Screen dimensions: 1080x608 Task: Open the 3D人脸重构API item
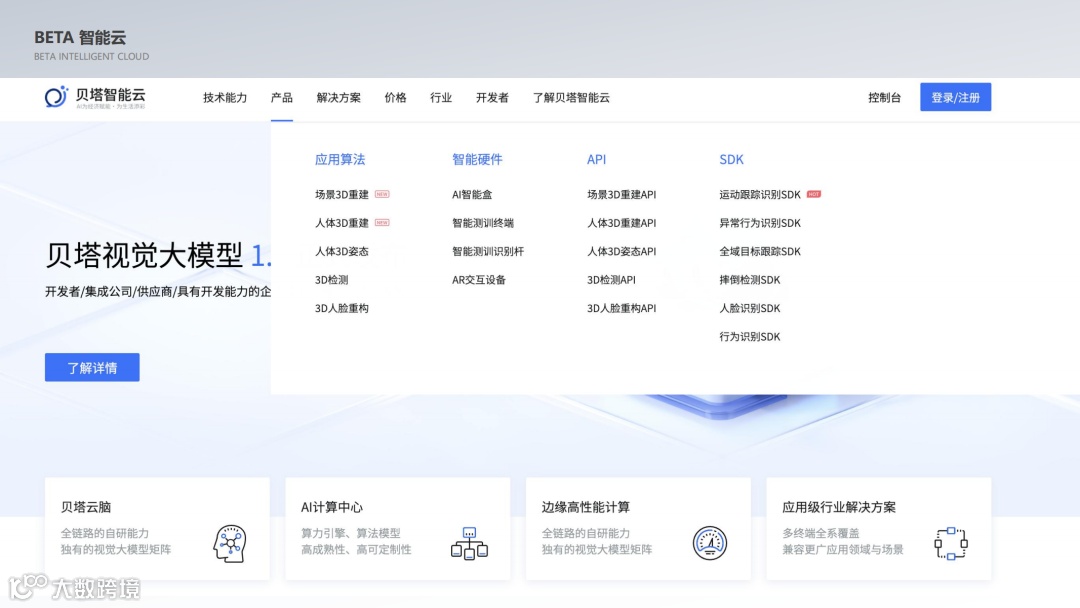pyautogui.click(x=621, y=308)
